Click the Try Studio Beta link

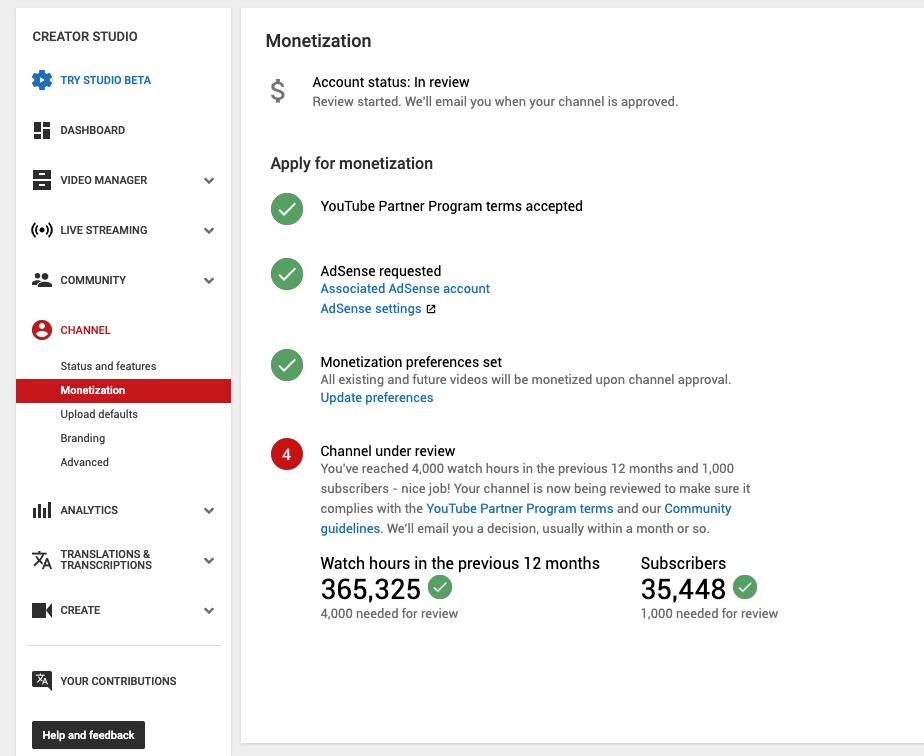tap(105, 80)
